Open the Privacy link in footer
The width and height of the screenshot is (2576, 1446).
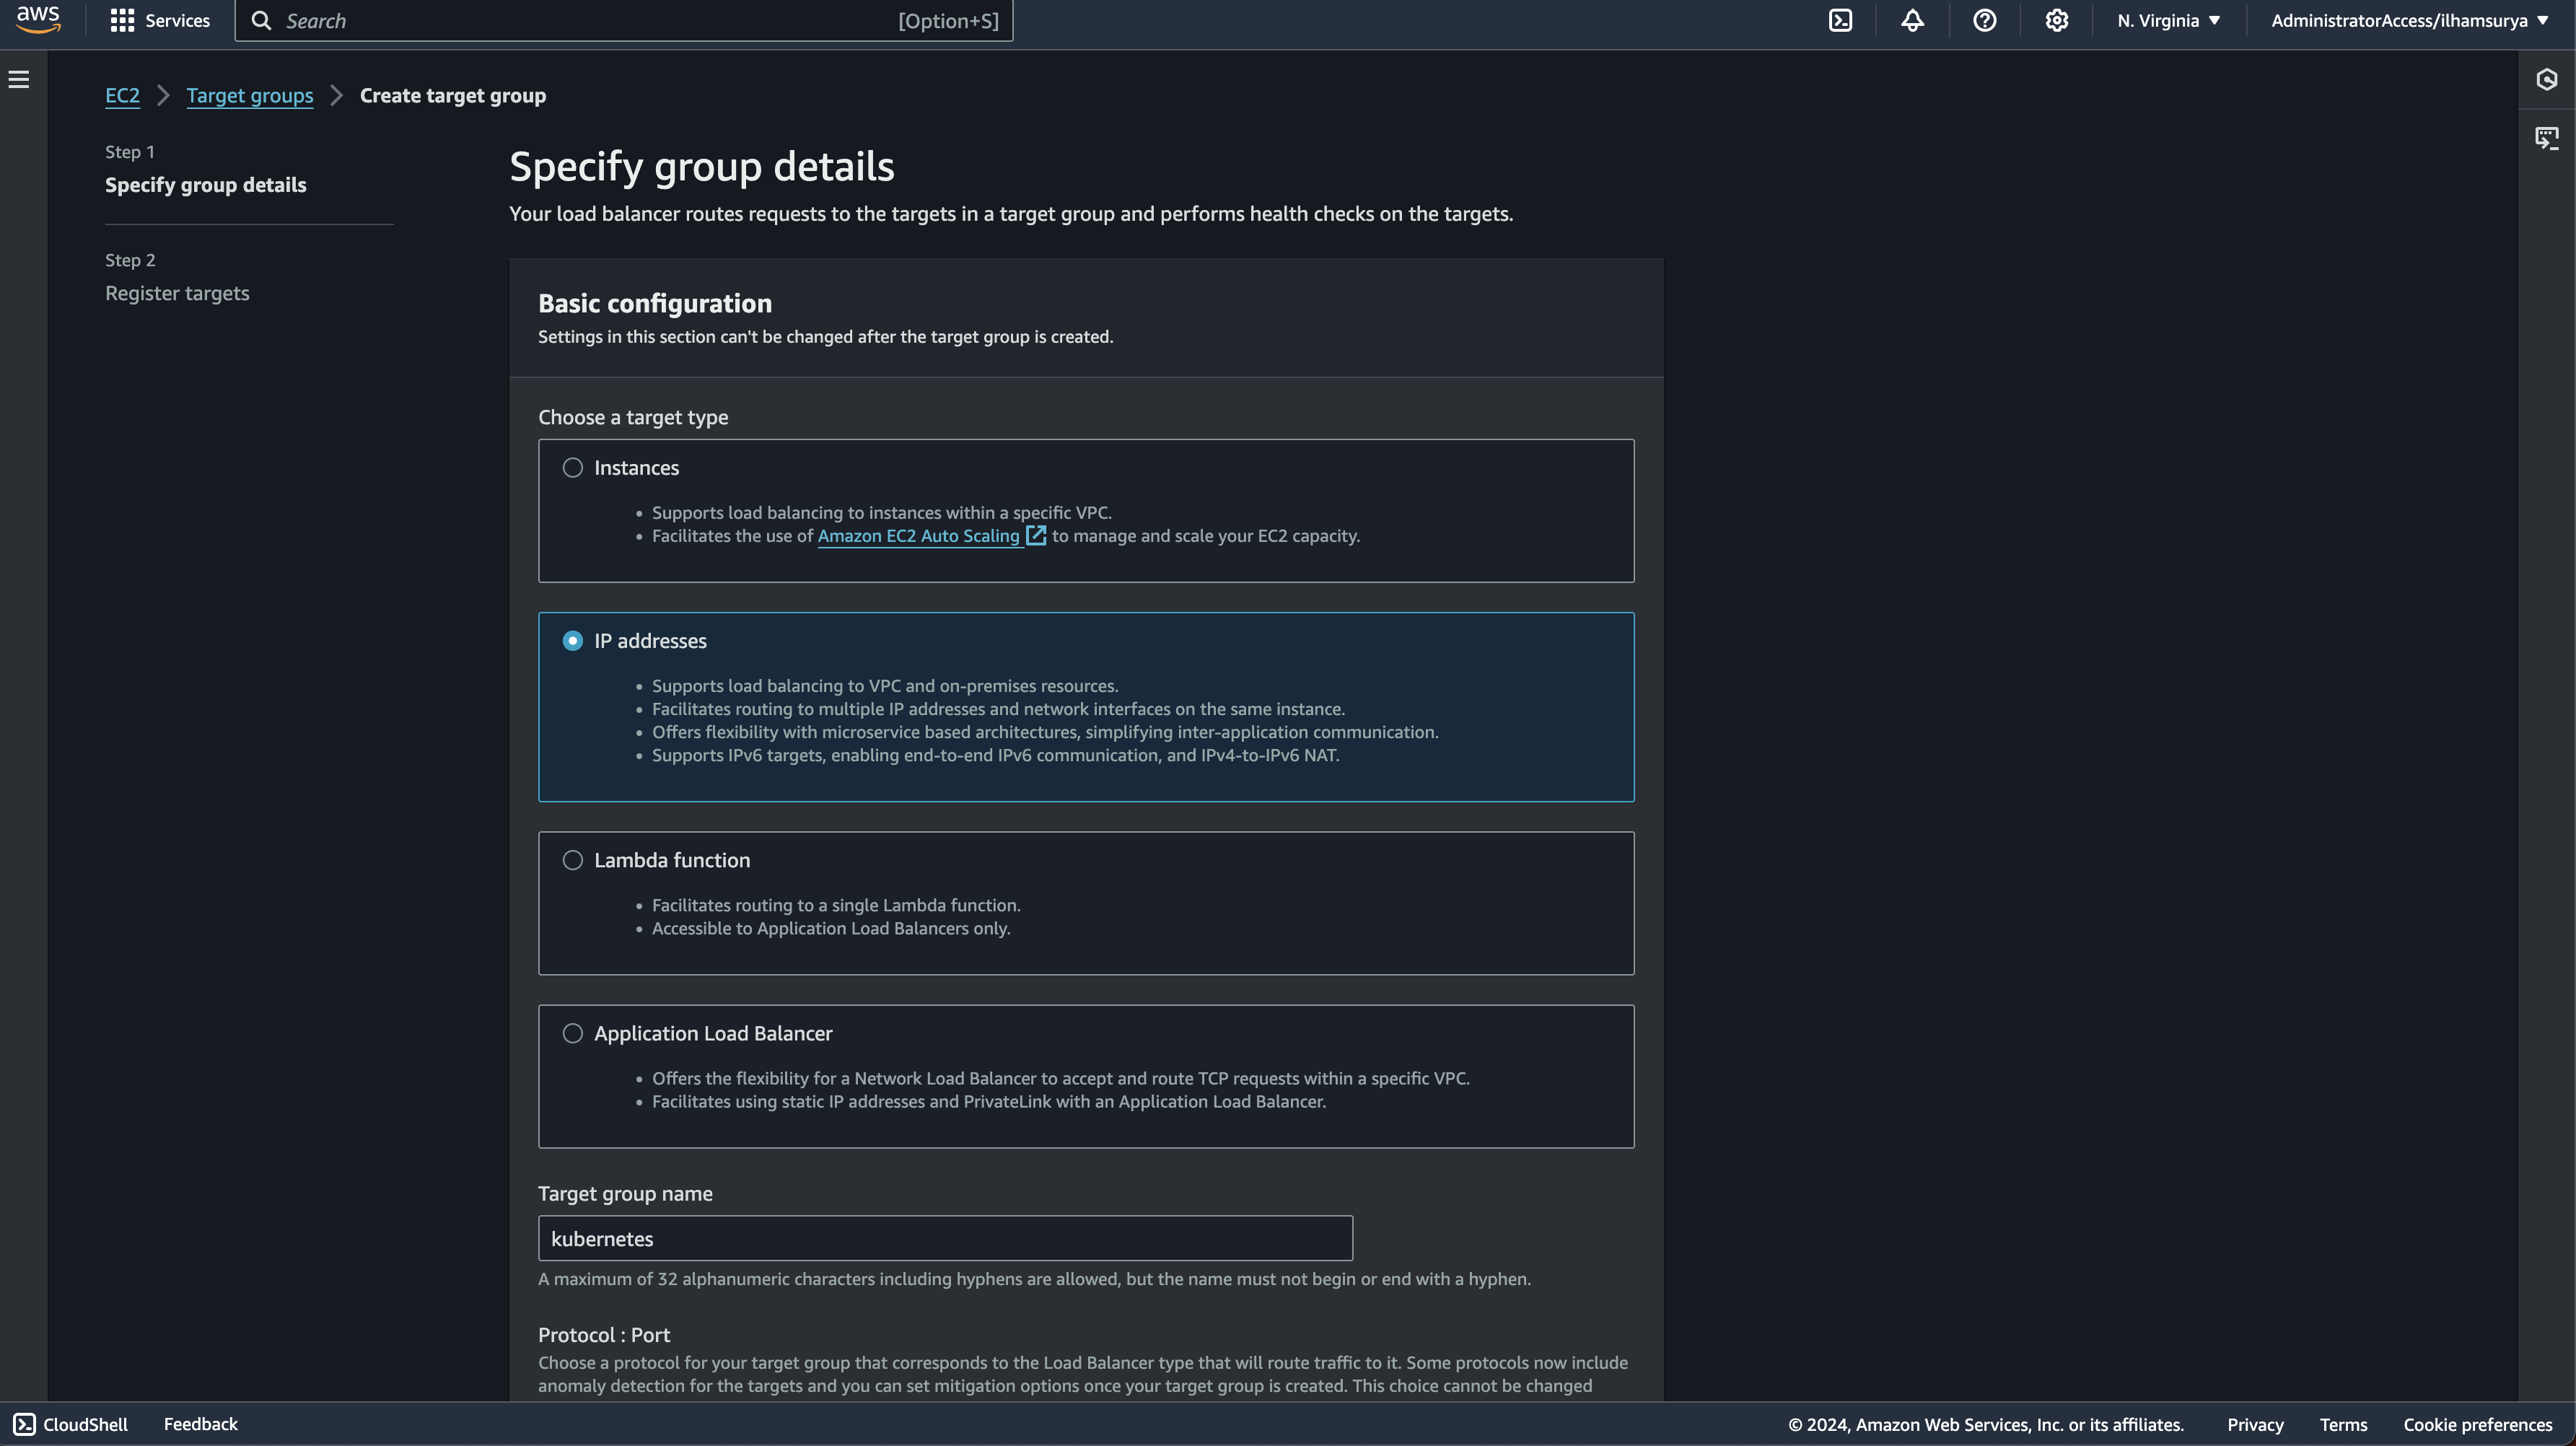(2255, 1425)
